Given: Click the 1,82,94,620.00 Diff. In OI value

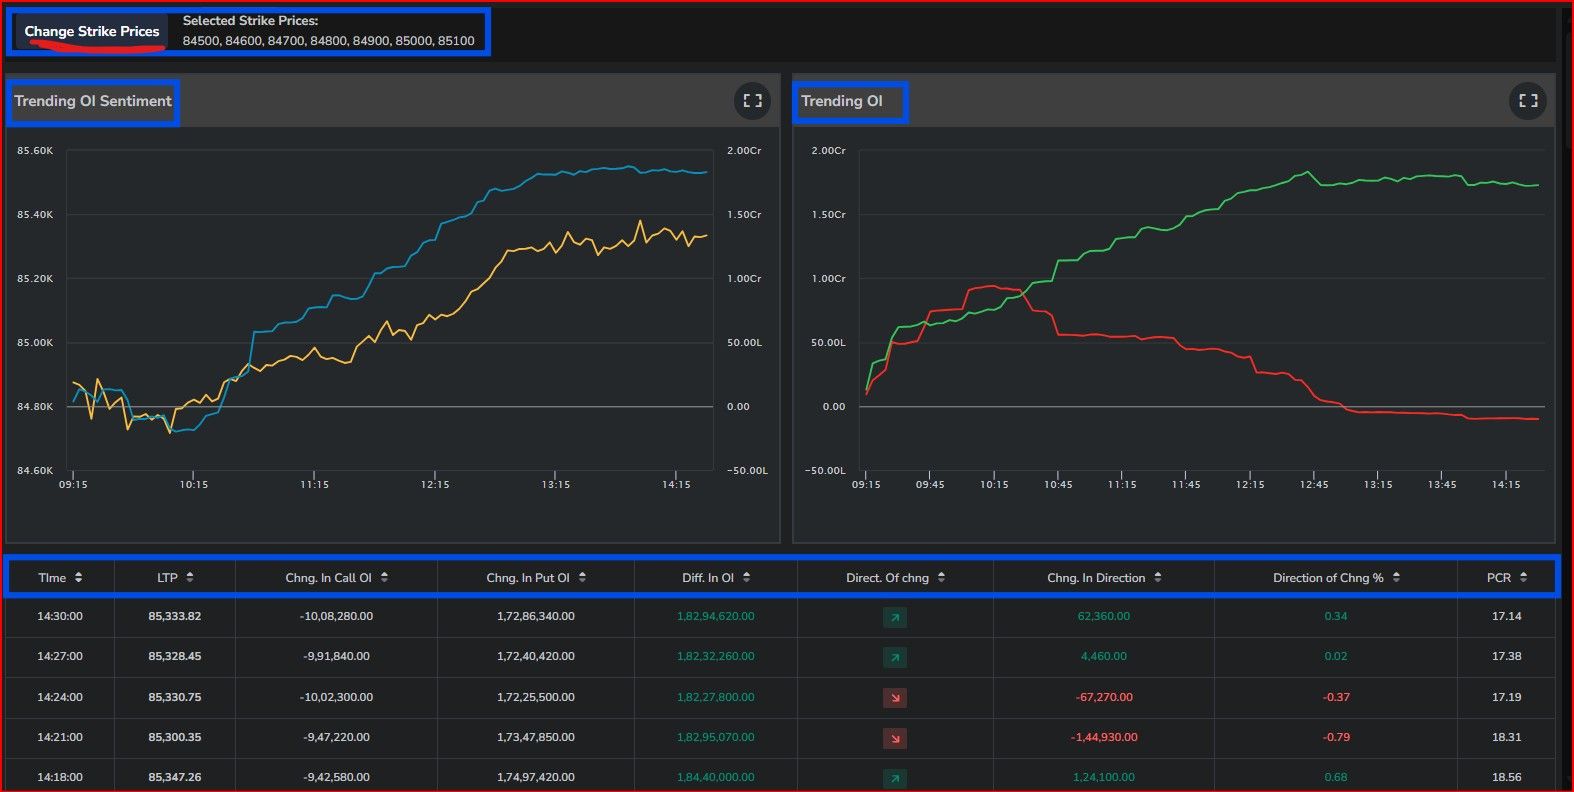Looking at the screenshot, I should pyautogui.click(x=716, y=617).
